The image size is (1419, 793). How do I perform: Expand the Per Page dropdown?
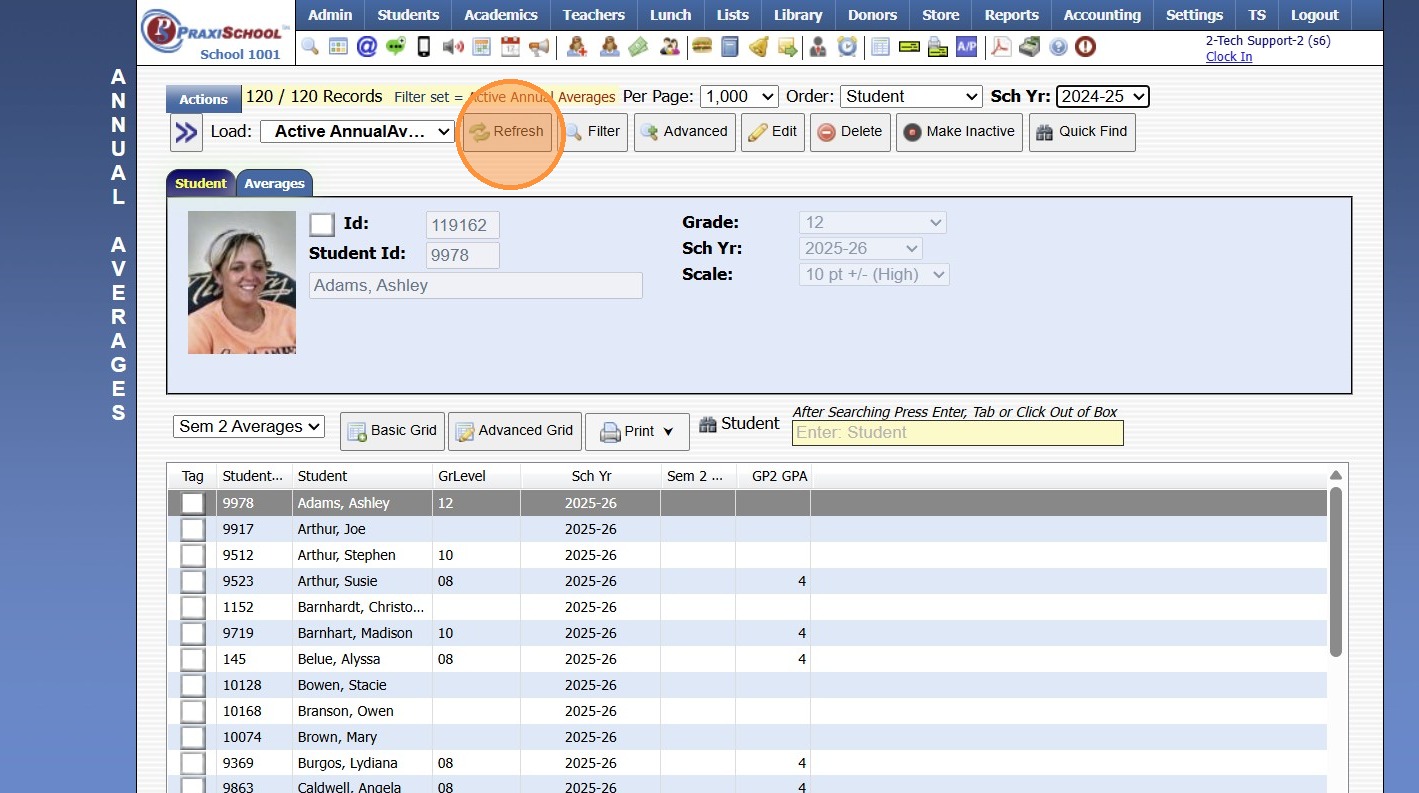click(739, 97)
